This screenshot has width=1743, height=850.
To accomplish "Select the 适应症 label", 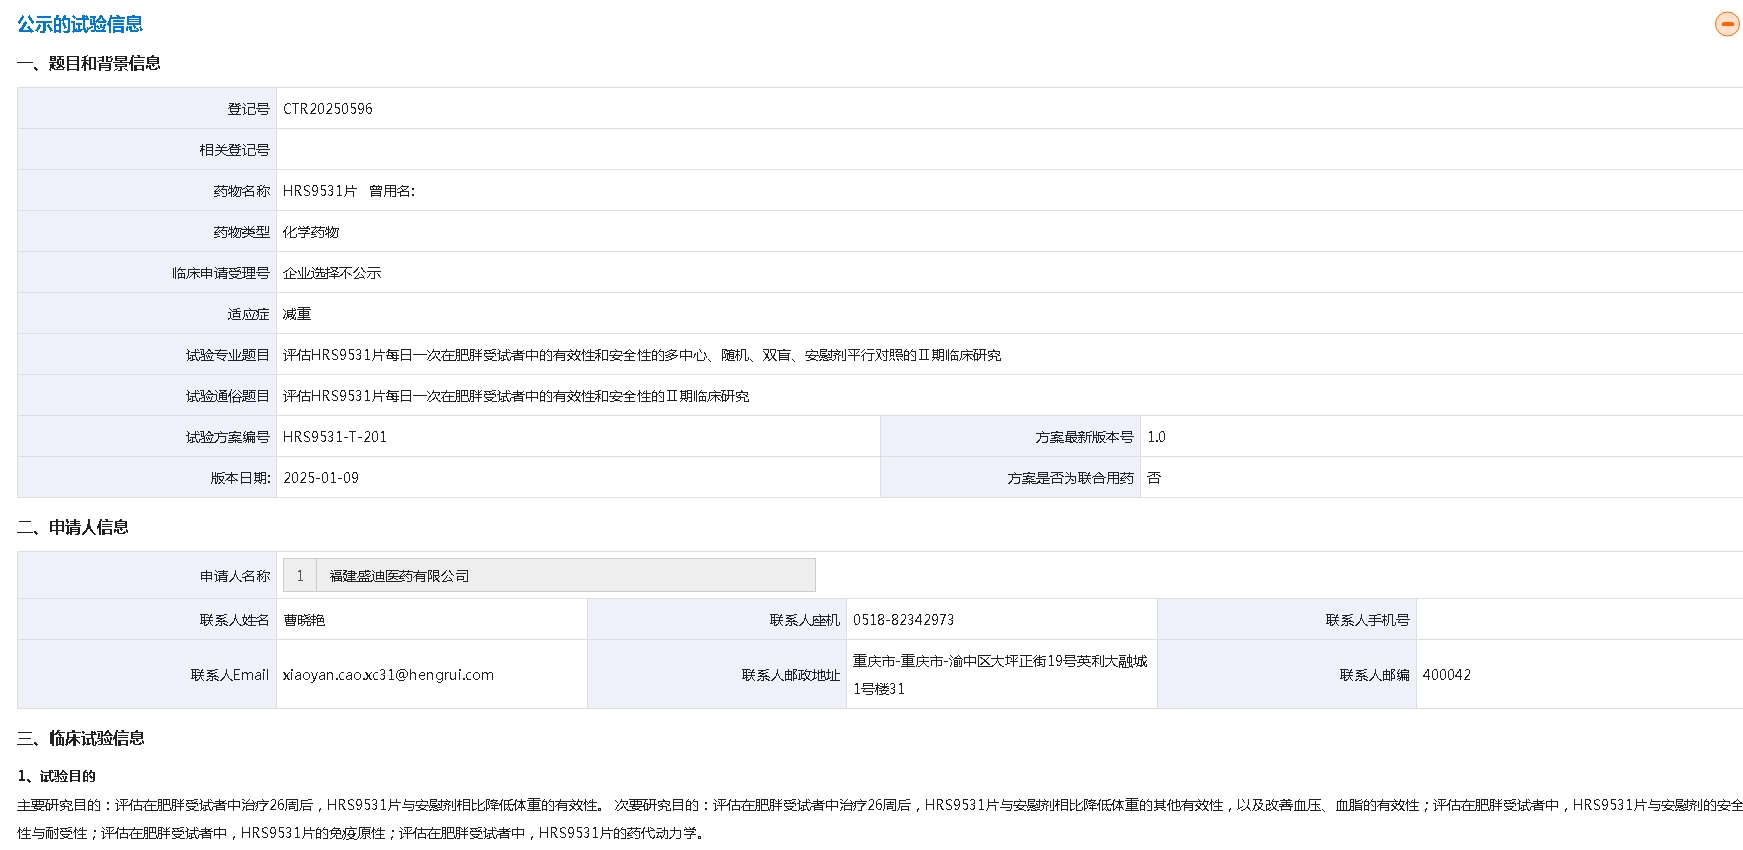I will point(248,314).
